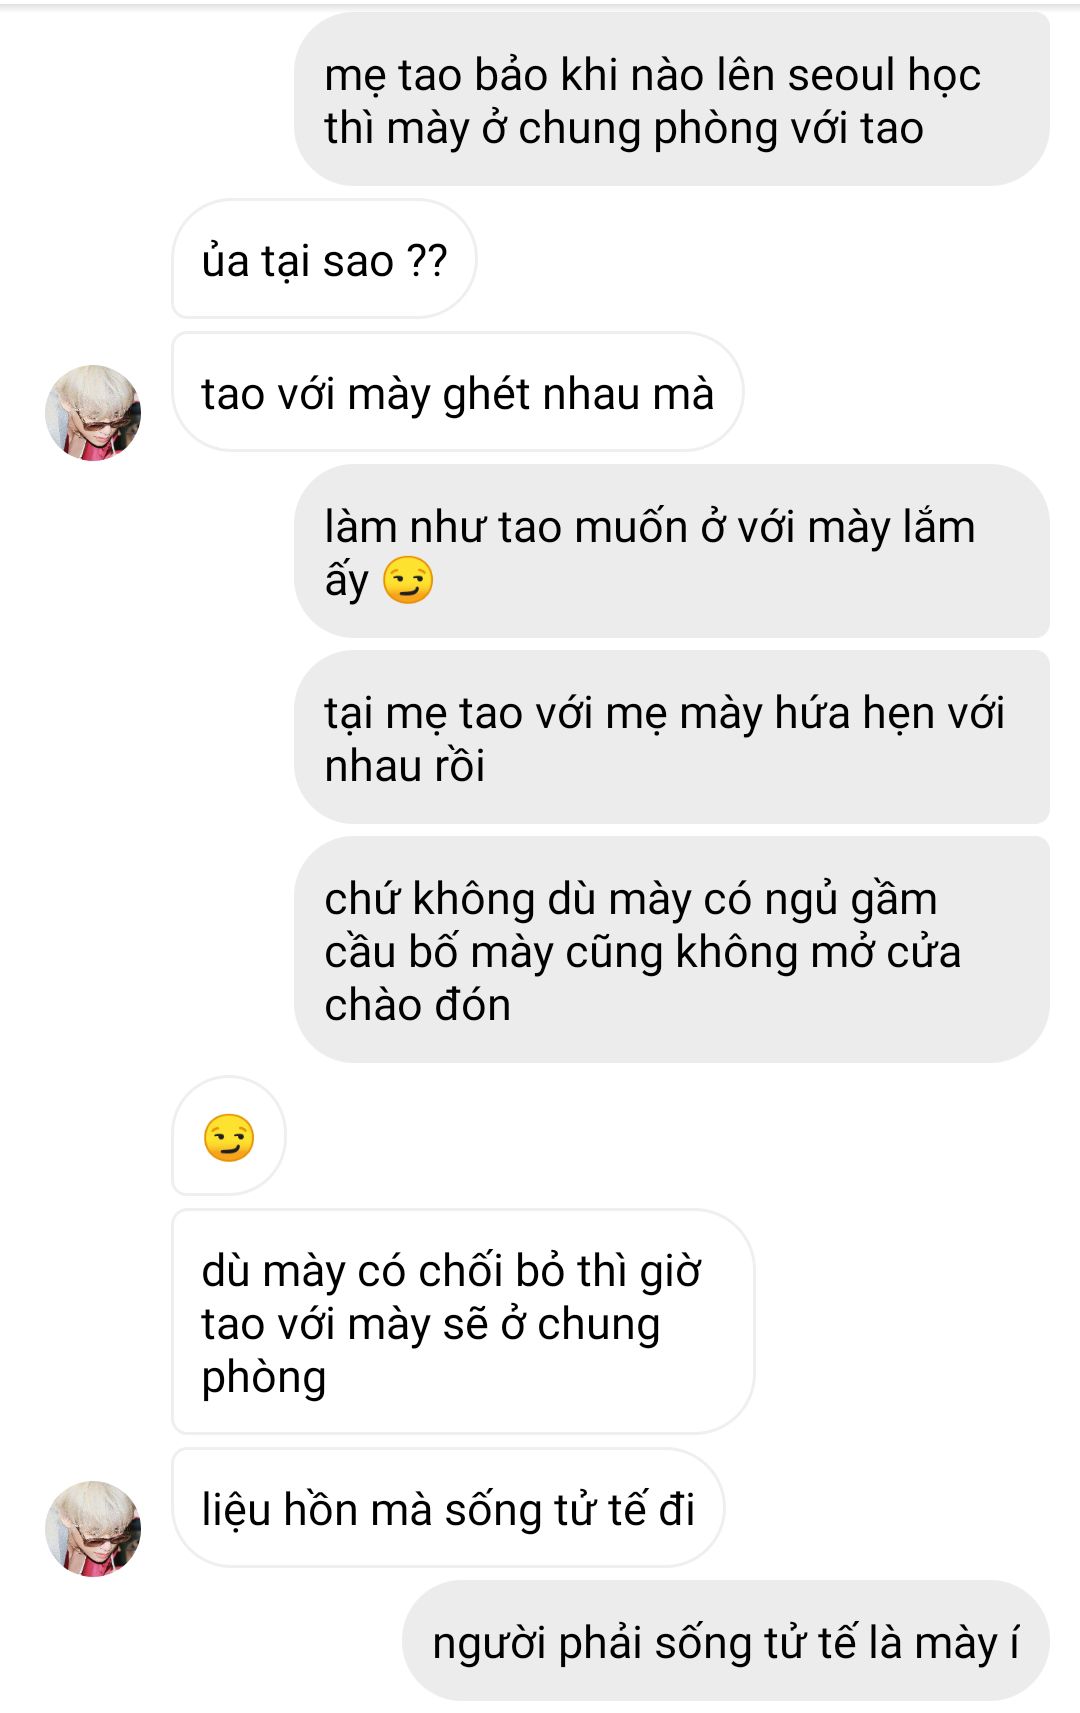
Task: Tap the text 'chào đón' in the gray bubble
Action: click(417, 1005)
